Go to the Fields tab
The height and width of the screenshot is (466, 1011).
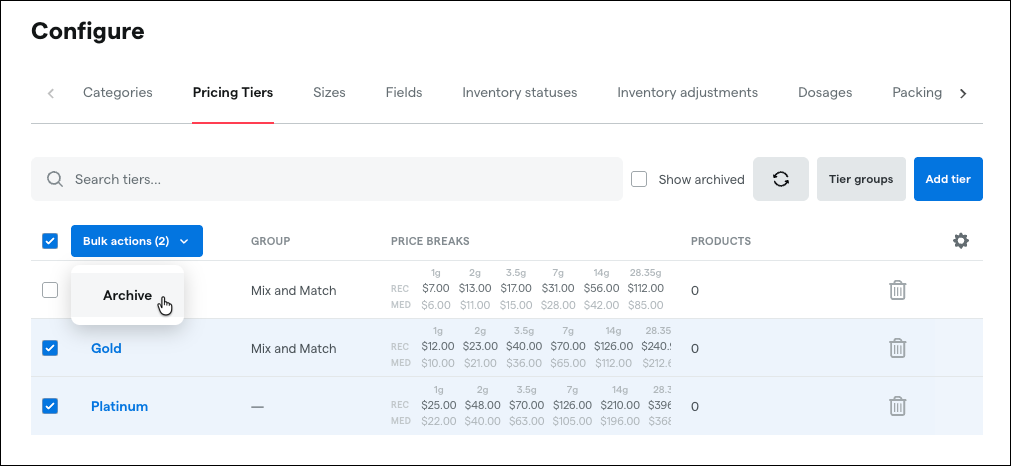(404, 93)
